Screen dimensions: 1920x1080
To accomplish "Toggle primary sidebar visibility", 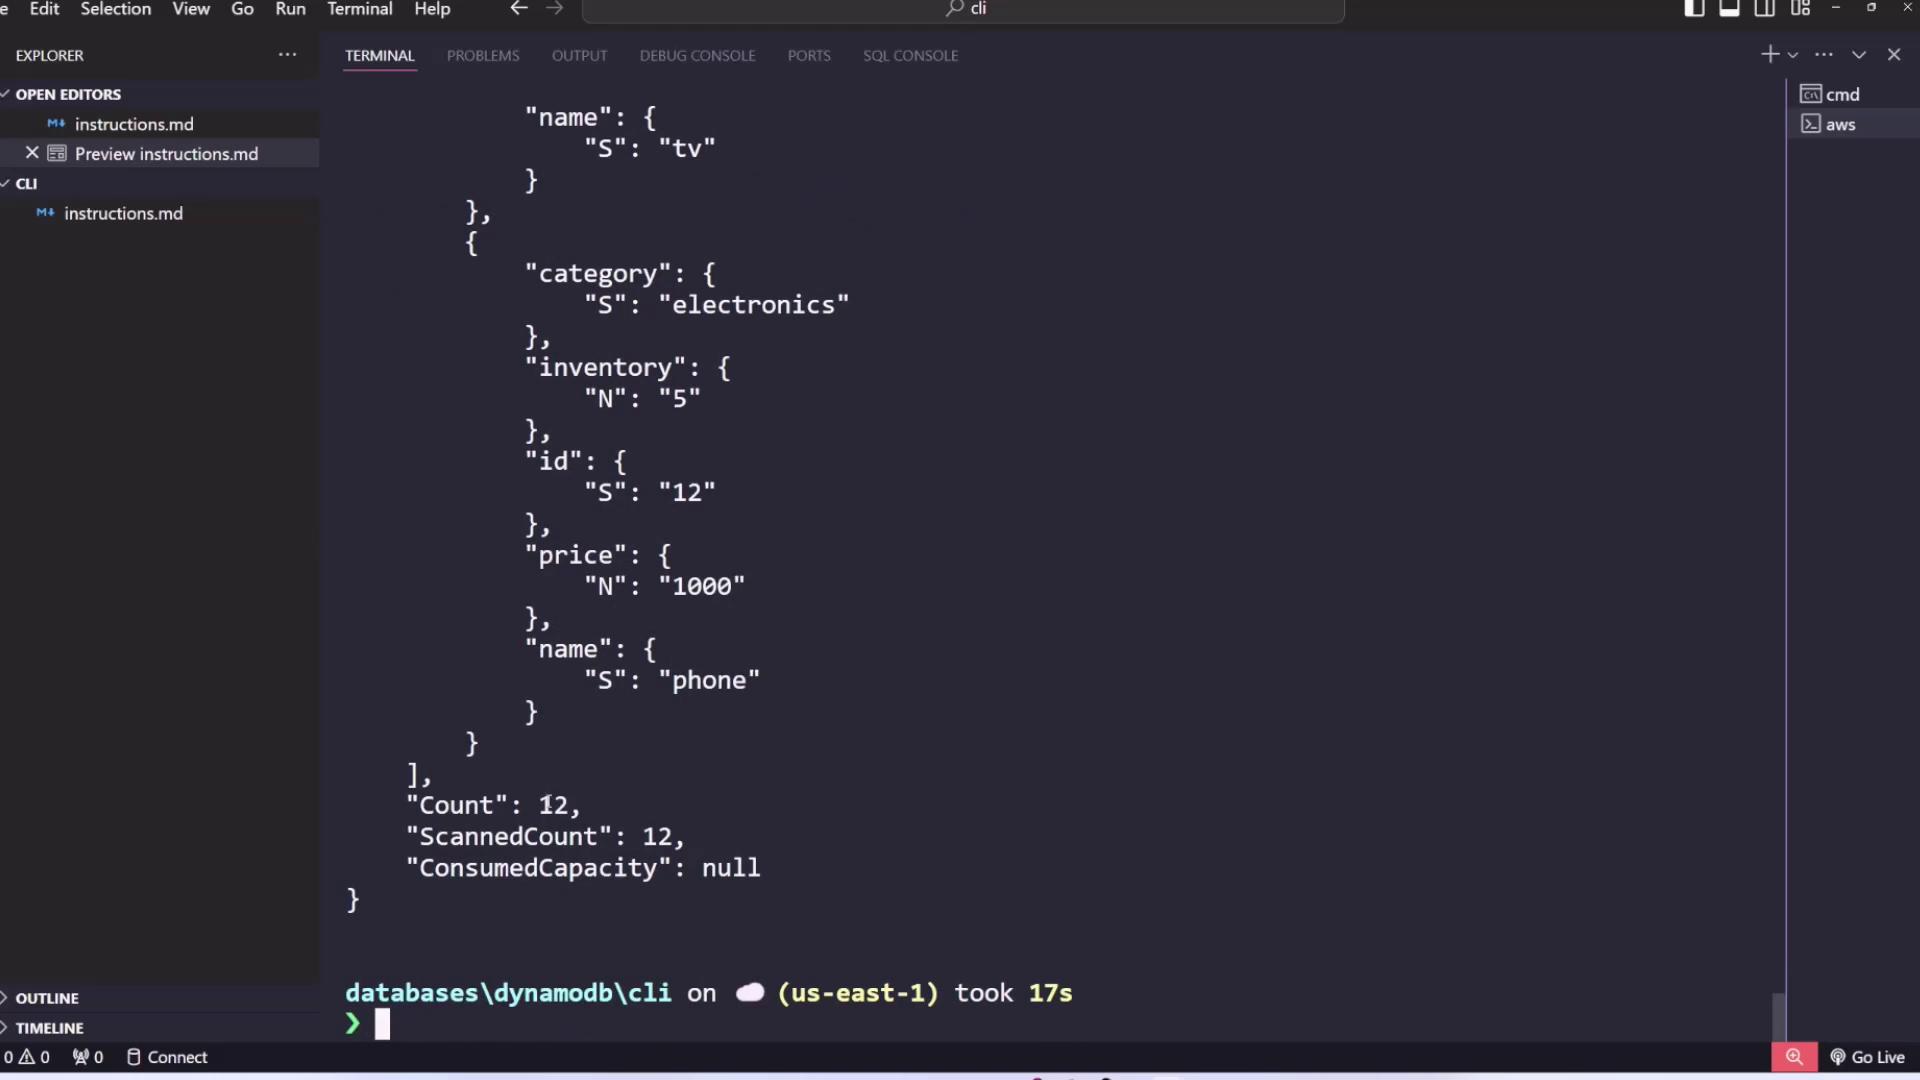I will click(1694, 9).
